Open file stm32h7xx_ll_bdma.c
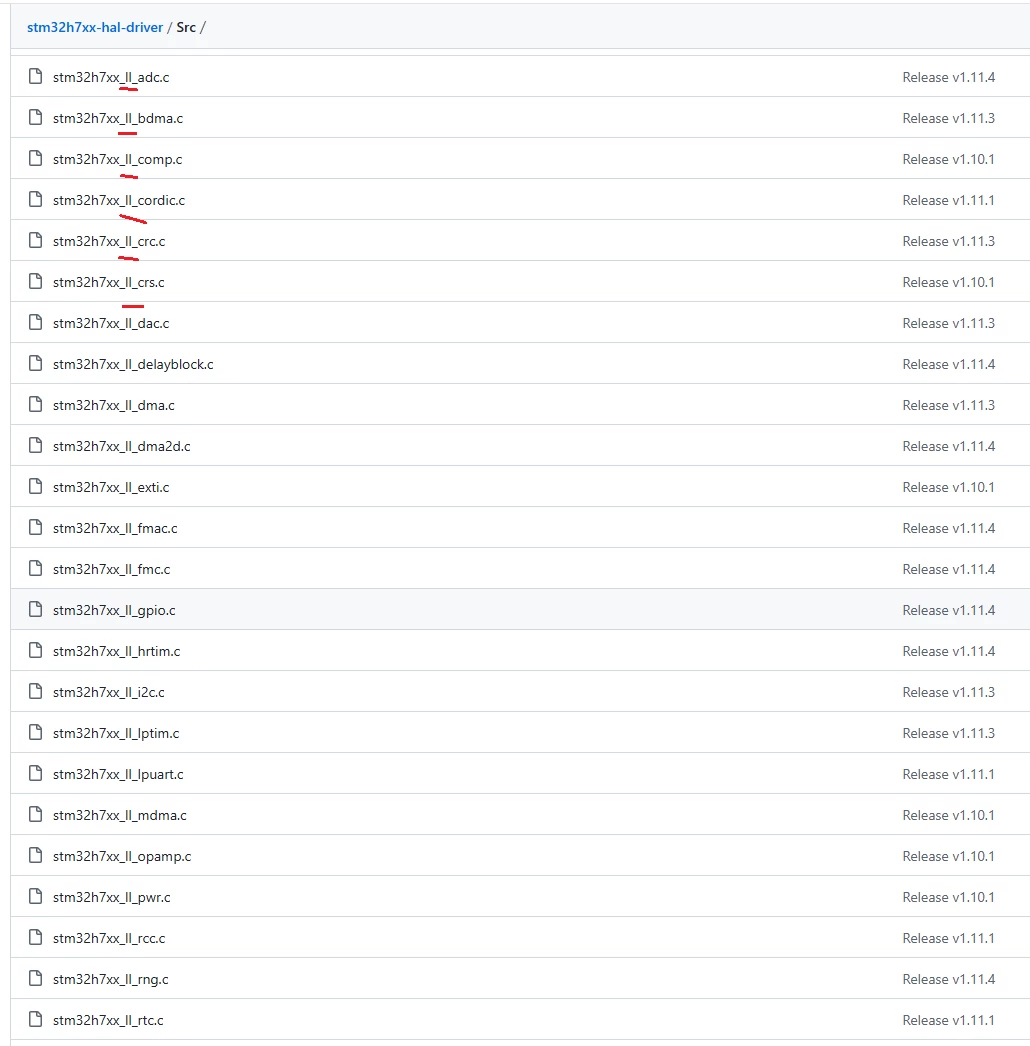Screen dimensions: 1030x1046 tap(117, 118)
